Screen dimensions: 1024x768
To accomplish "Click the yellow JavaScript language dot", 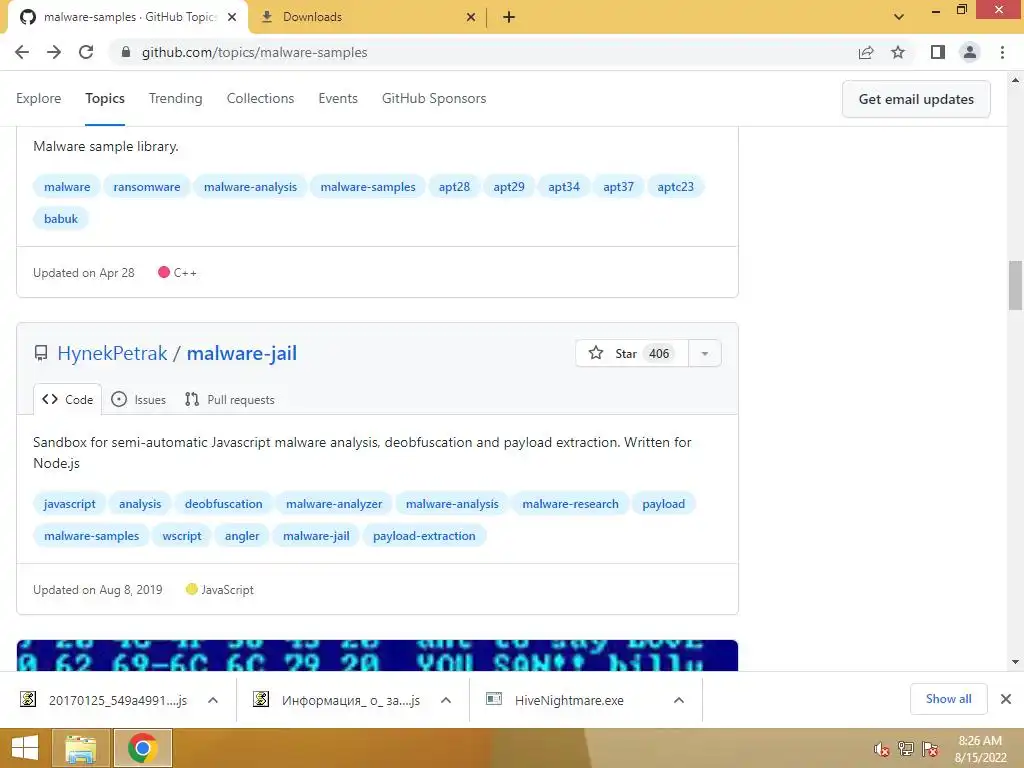I will pyautogui.click(x=191, y=589).
